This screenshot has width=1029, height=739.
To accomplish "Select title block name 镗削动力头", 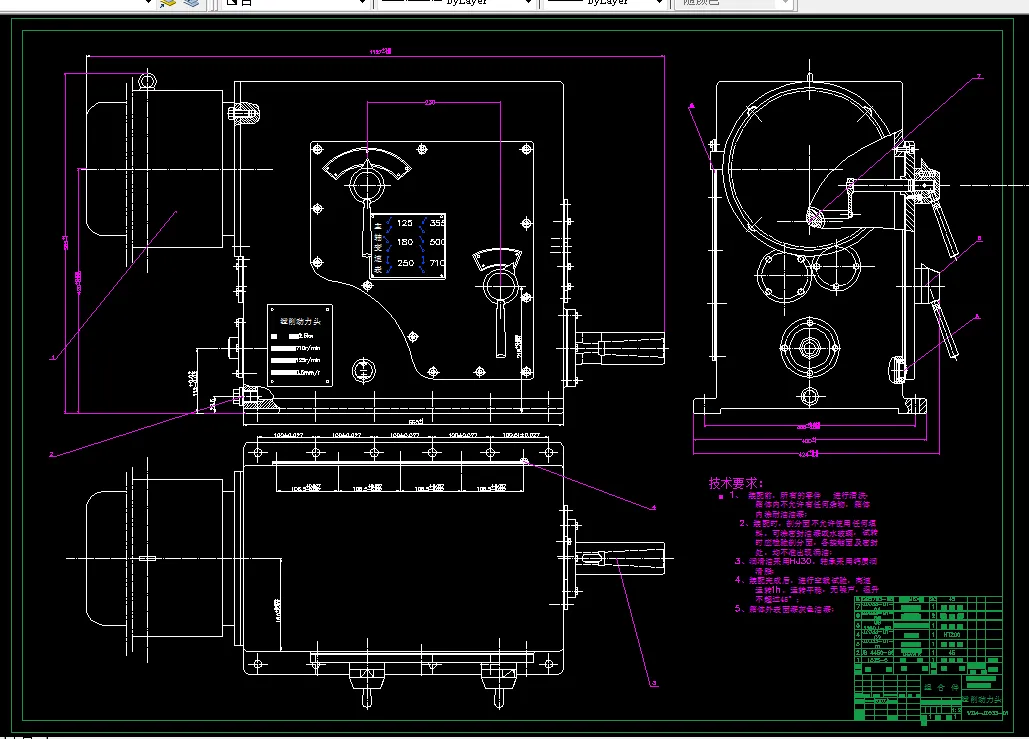I will (x=982, y=700).
